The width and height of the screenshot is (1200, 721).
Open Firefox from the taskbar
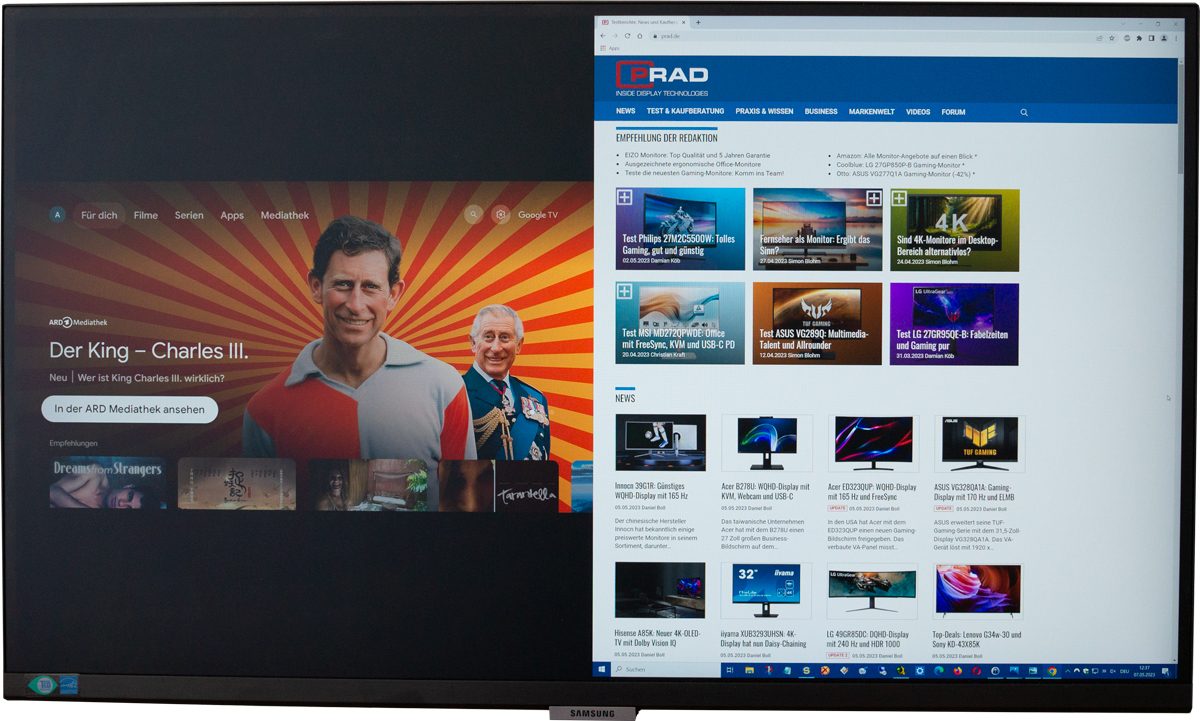(x=957, y=671)
